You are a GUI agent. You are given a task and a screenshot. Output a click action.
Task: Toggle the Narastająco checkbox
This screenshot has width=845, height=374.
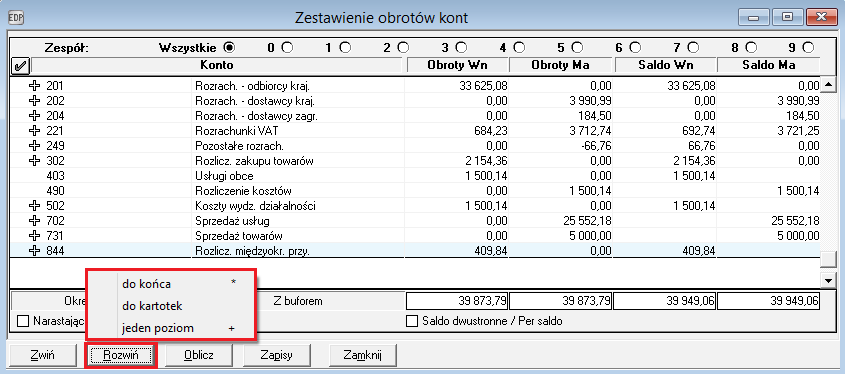pyautogui.click(x=23, y=321)
